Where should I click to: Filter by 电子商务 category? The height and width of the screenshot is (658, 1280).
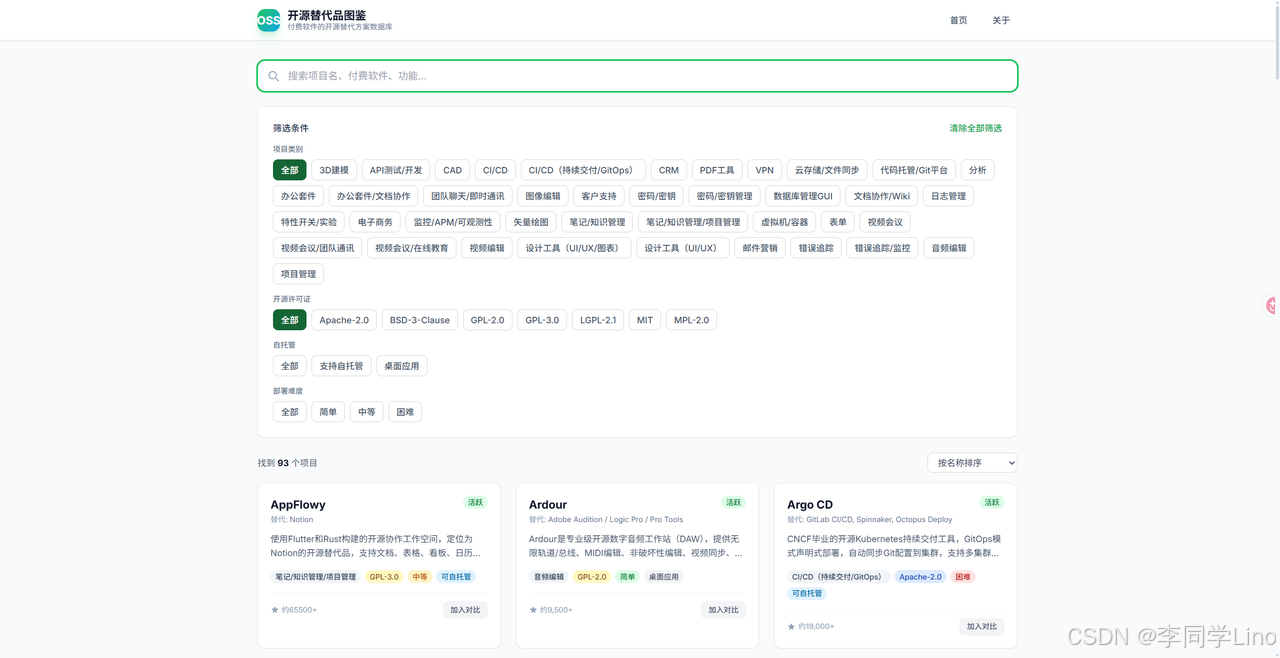(x=376, y=222)
